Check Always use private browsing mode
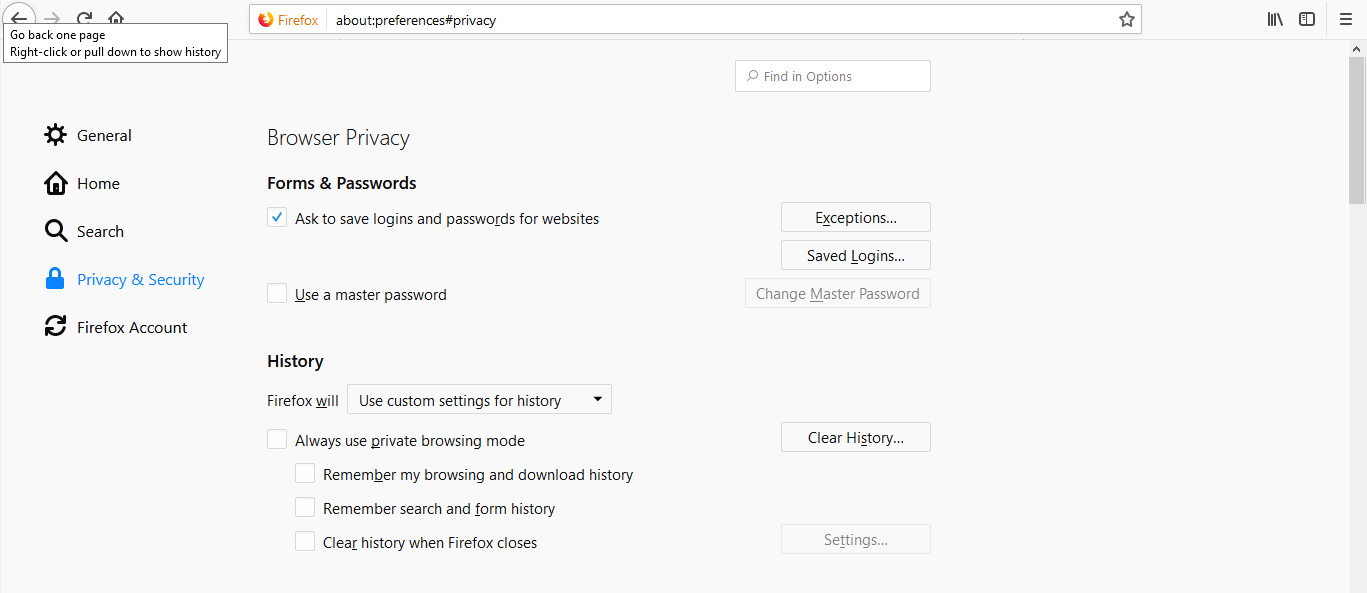Screen dimensions: 1367x593 pyautogui.click(x=277, y=439)
